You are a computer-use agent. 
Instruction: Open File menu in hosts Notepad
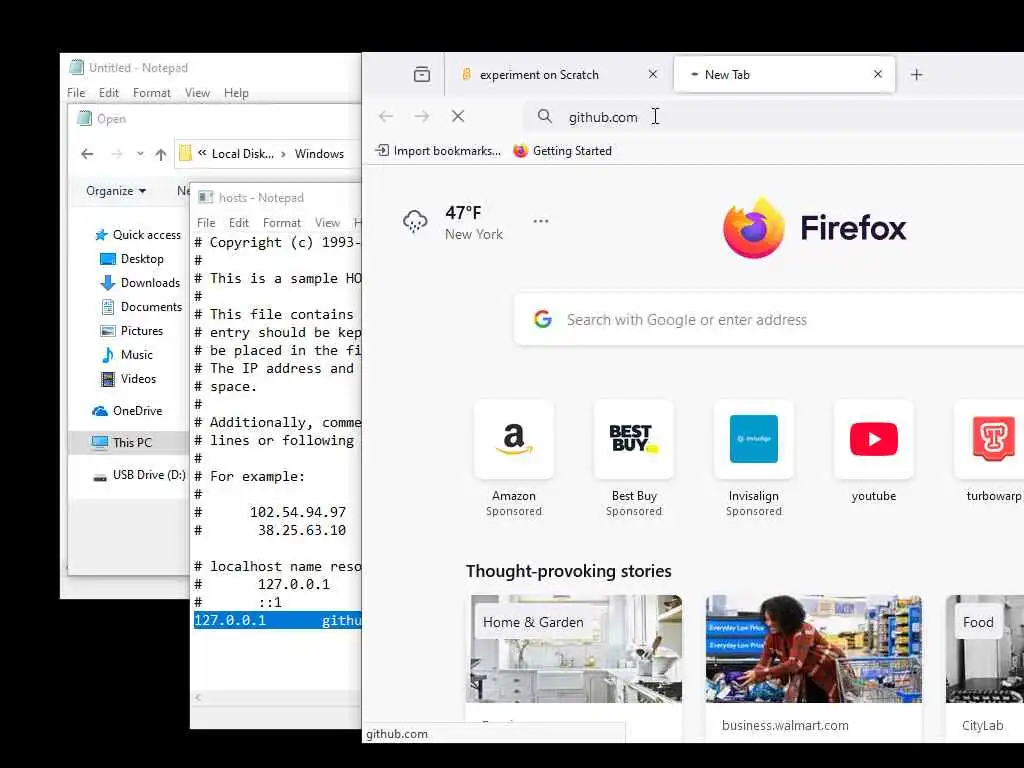(x=206, y=223)
